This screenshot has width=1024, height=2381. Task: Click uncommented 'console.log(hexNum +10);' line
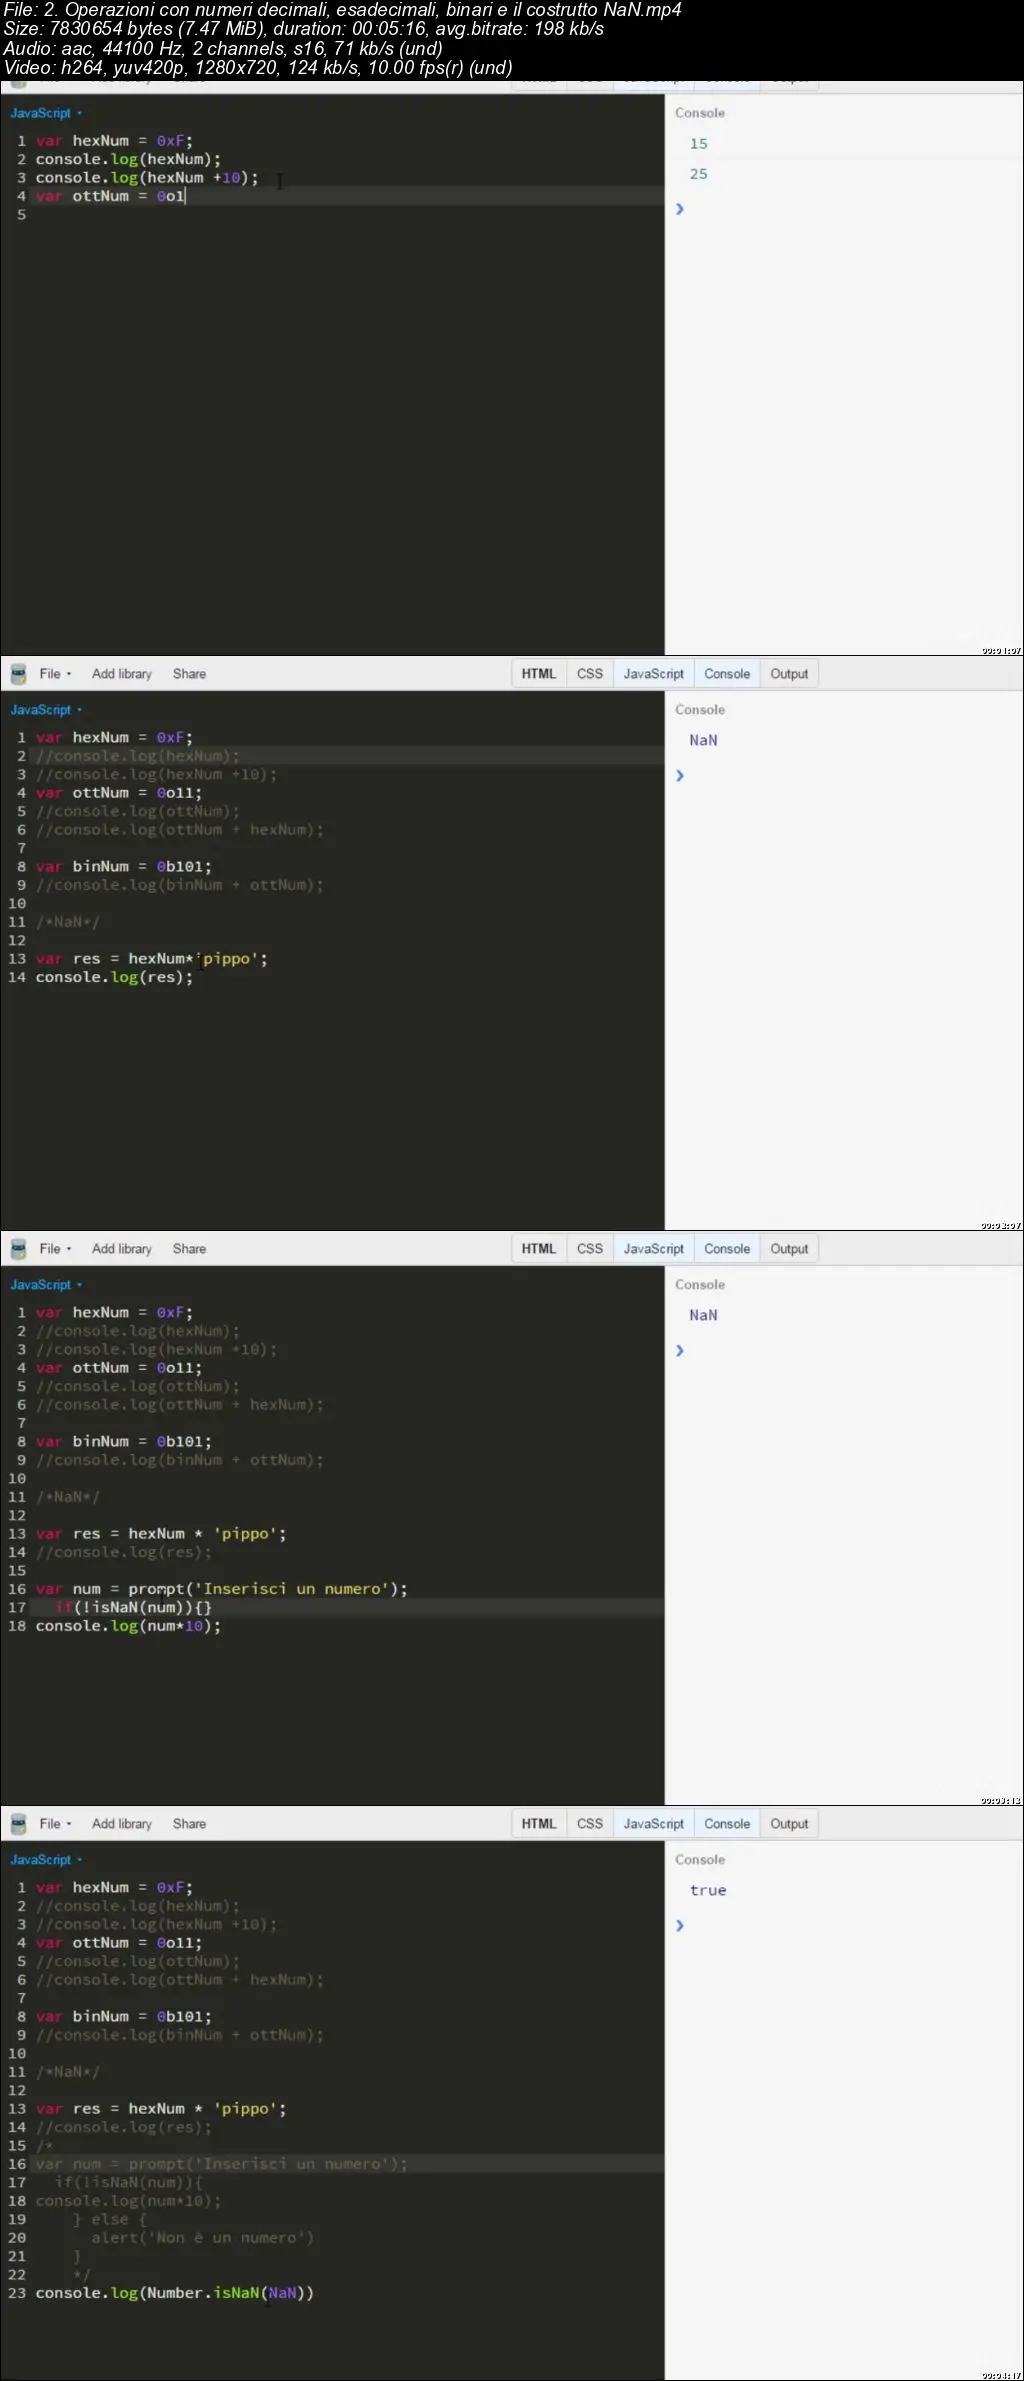click(147, 178)
